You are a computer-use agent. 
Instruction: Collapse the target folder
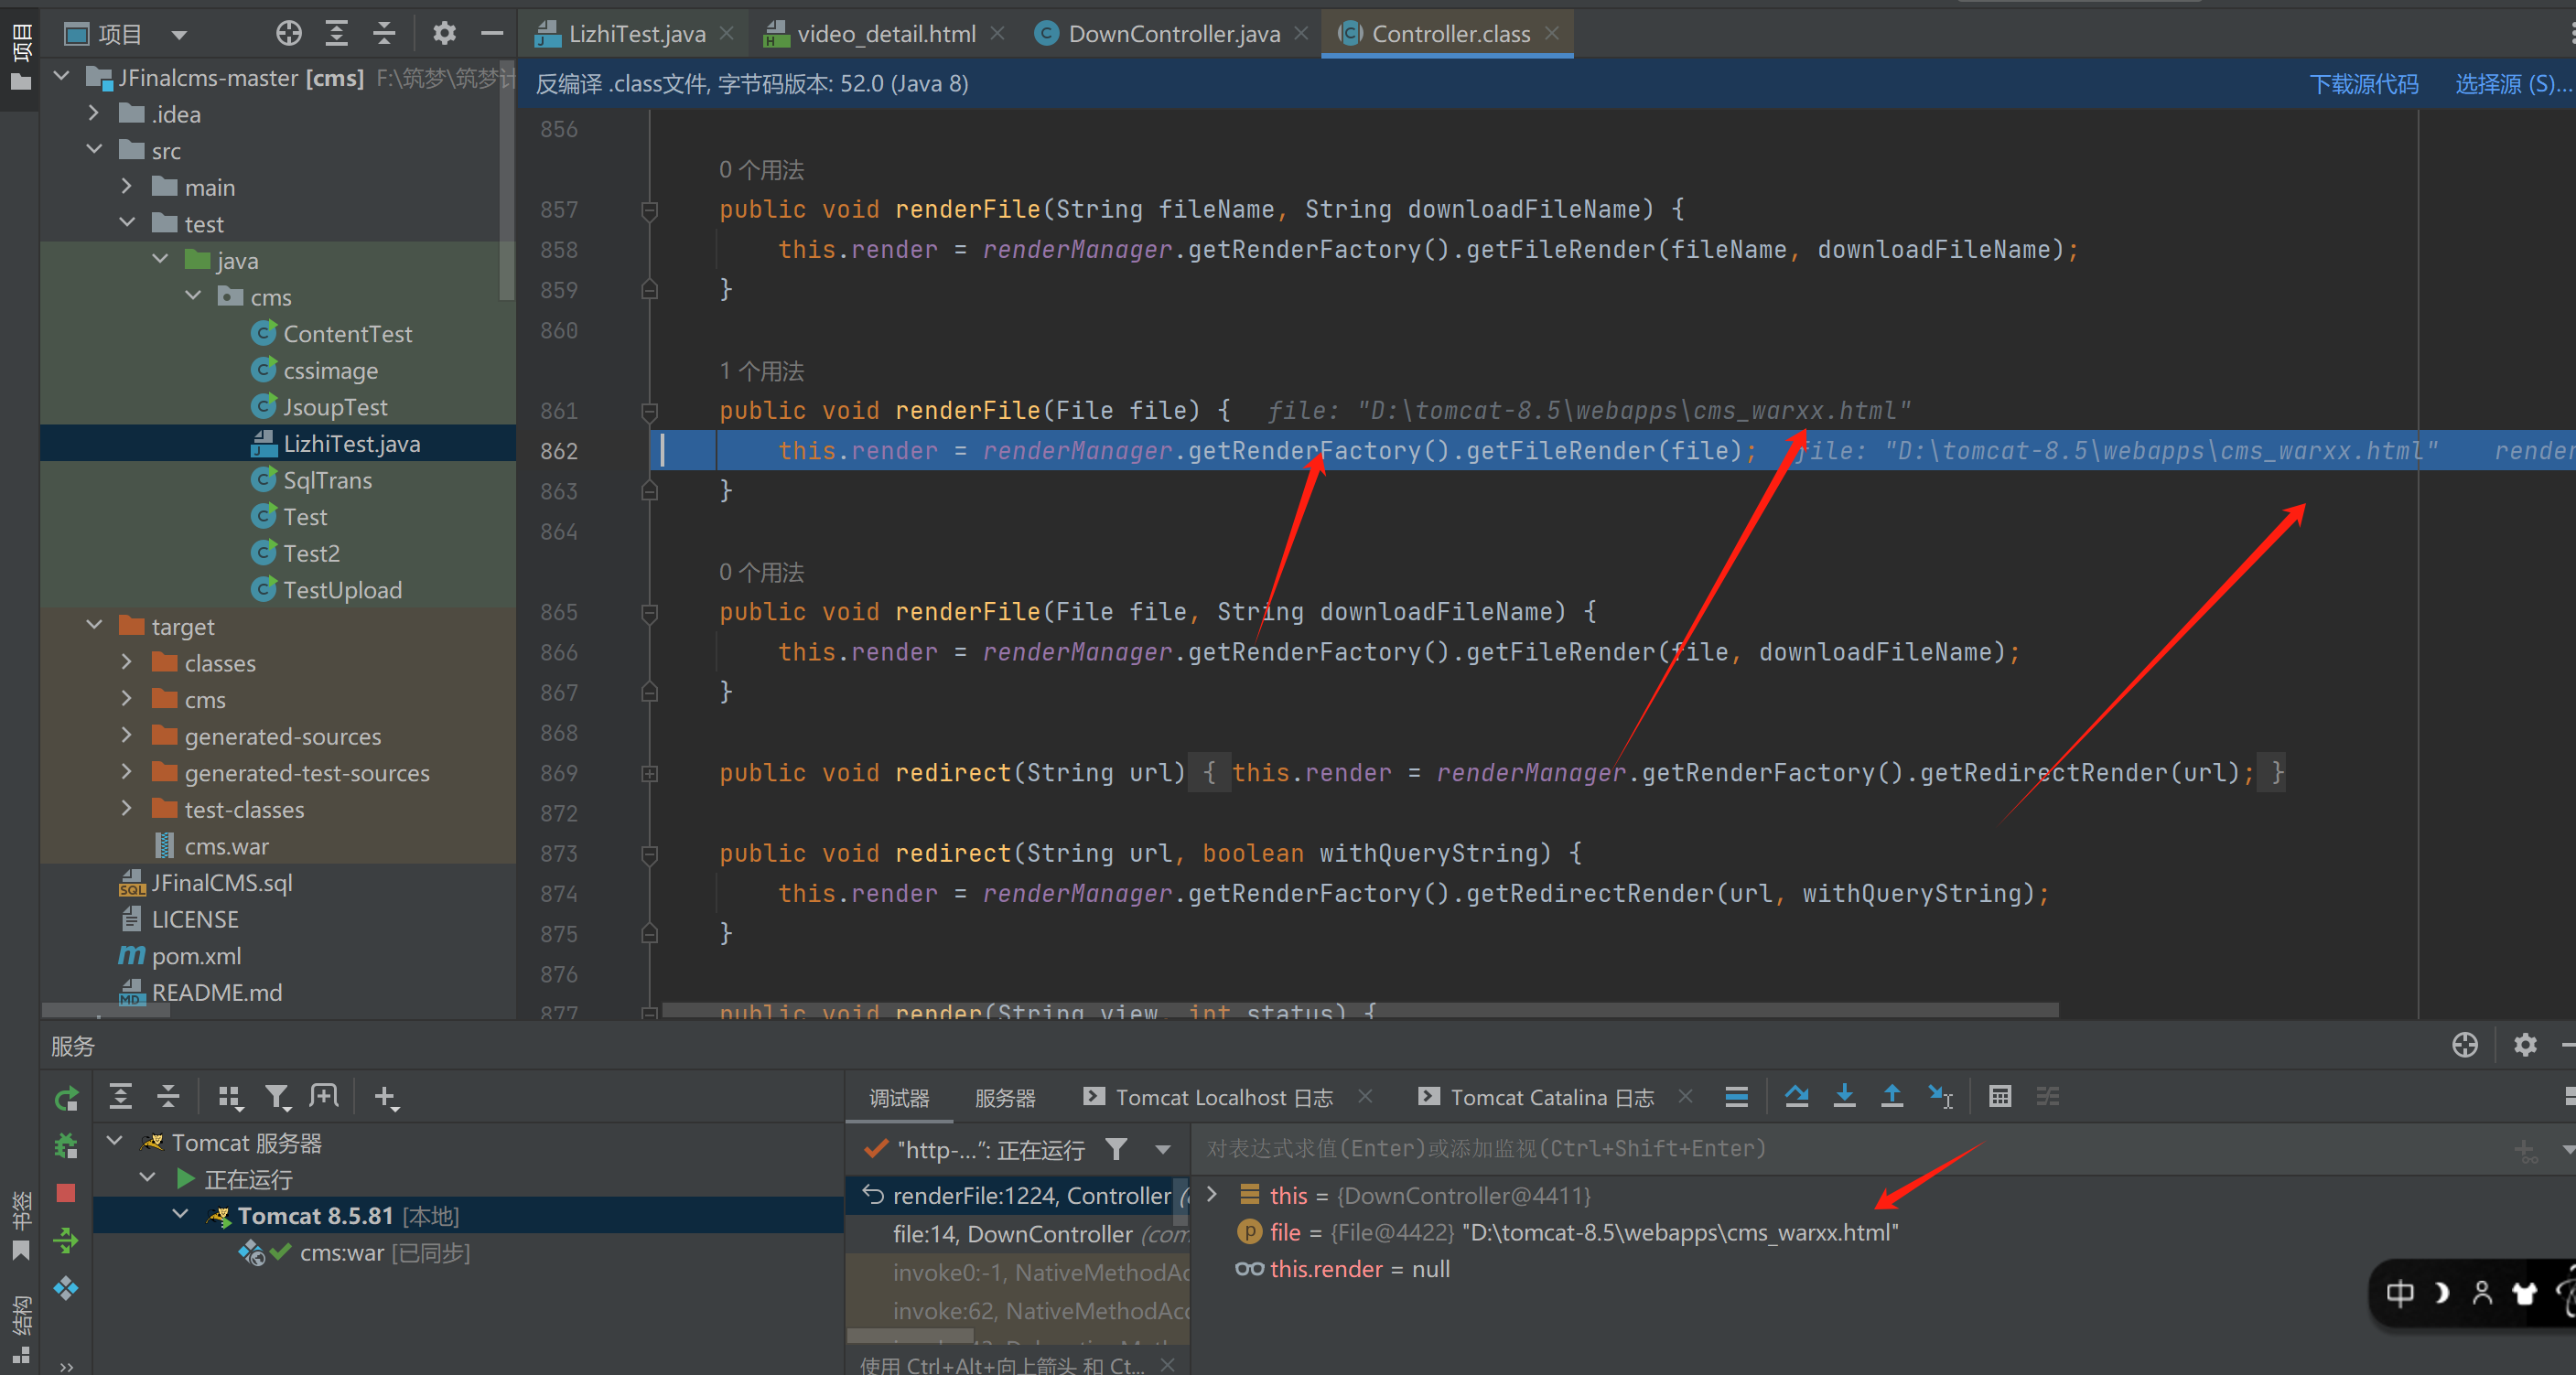click(94, 625)
